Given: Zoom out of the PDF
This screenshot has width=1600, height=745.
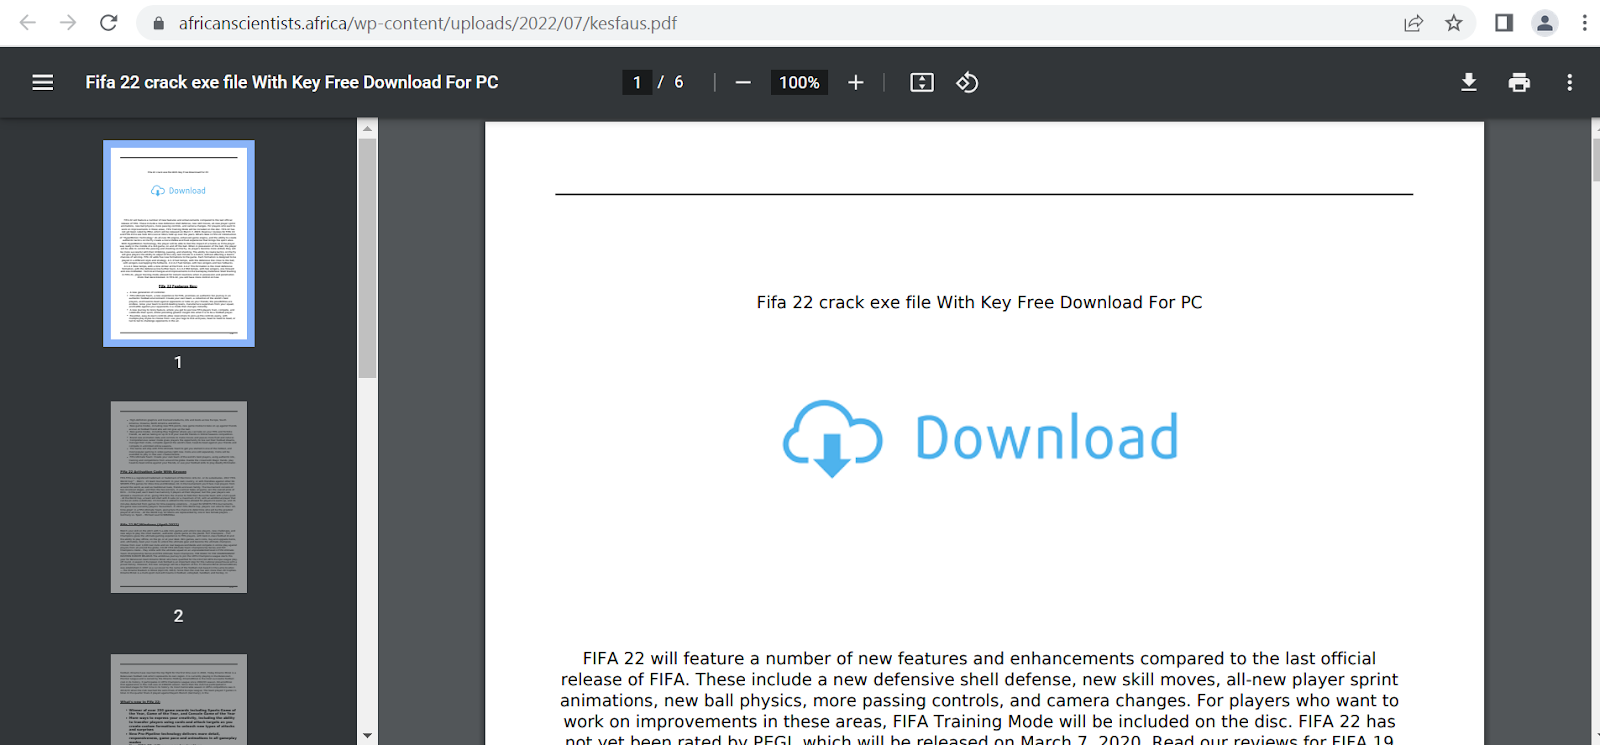Looking at the screenshot, I should 743,82.
